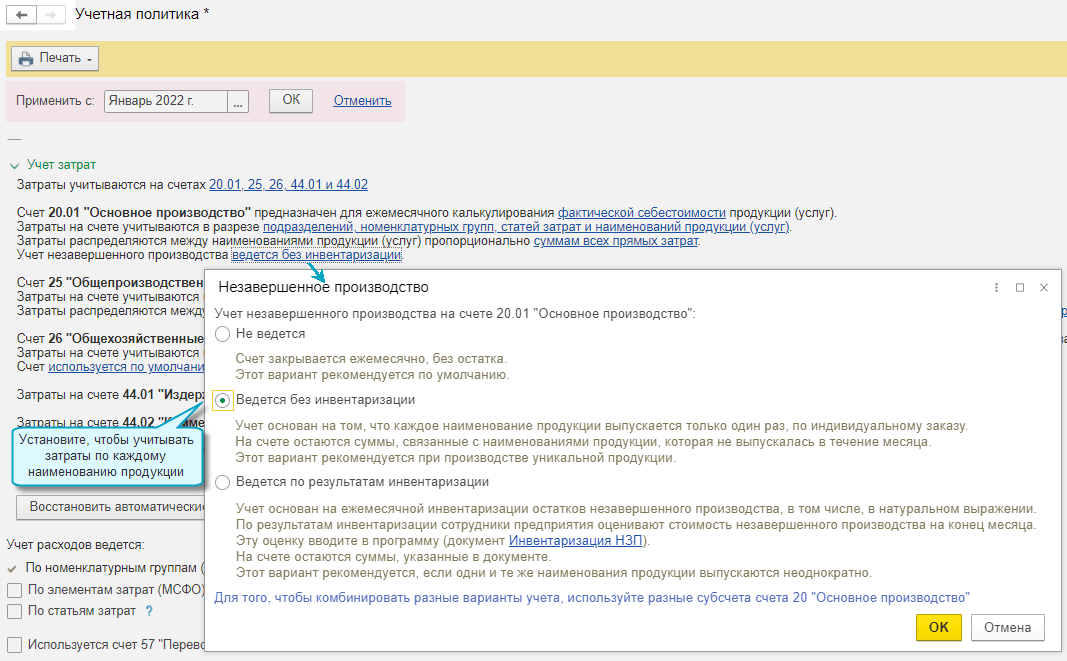Maximize the Незавершенное производство dialog
The width and height of the screenshot is (1067, 661).
(x=1020, y=287)
